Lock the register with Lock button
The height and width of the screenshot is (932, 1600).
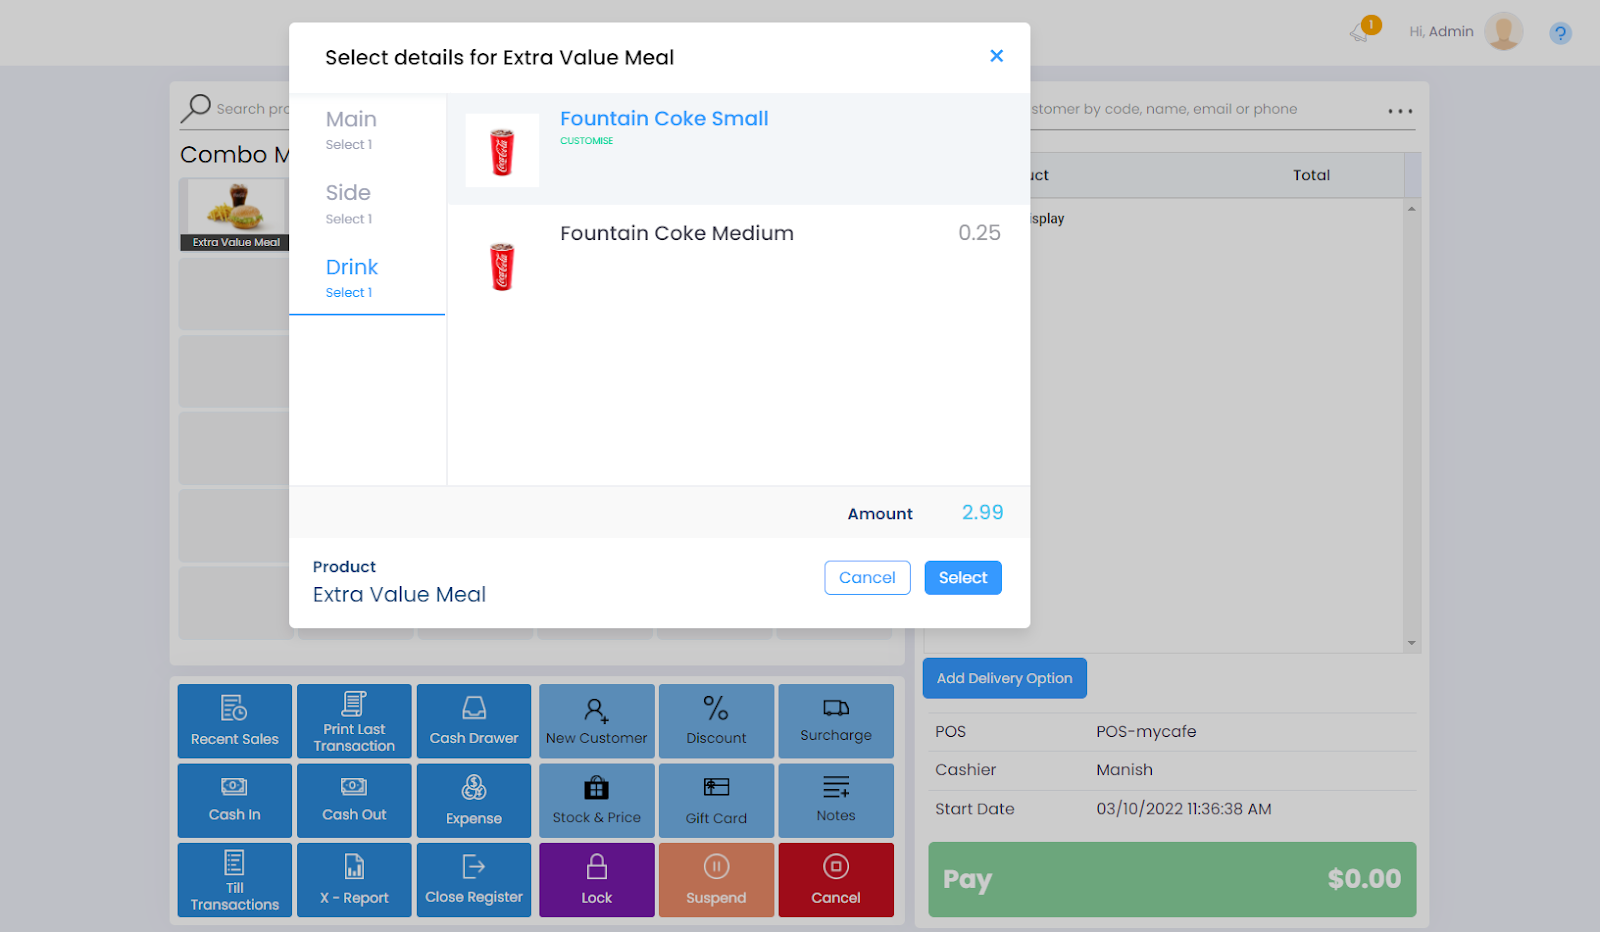(596, 880)
